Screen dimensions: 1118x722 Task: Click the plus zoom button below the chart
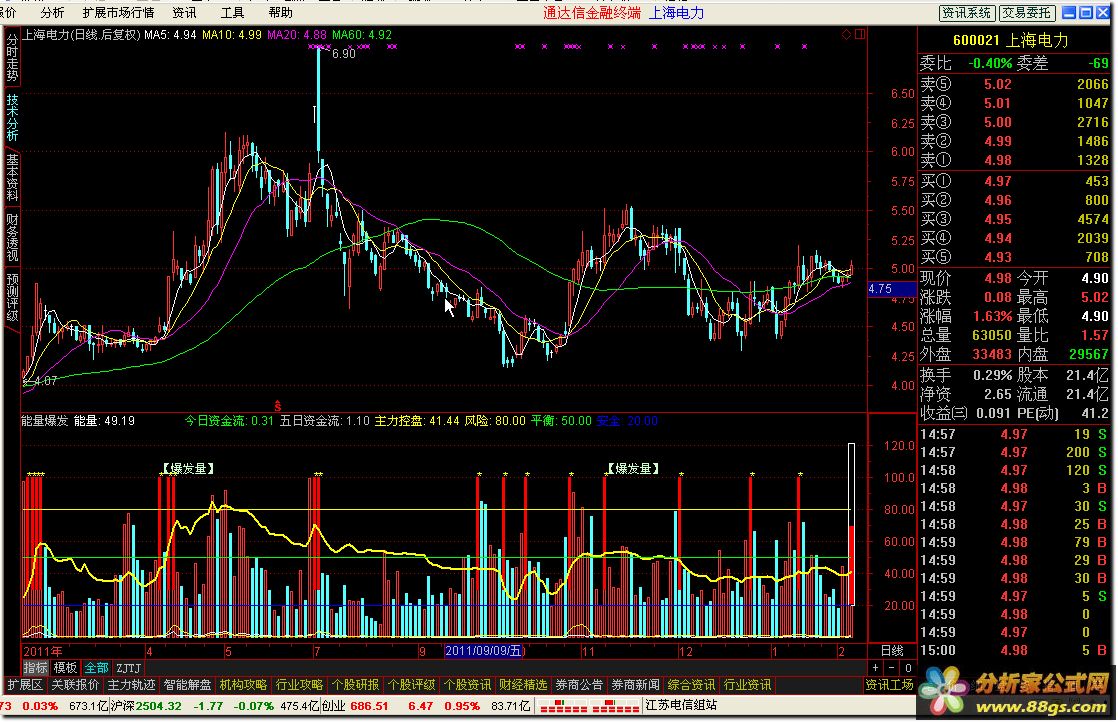(876, 668)
